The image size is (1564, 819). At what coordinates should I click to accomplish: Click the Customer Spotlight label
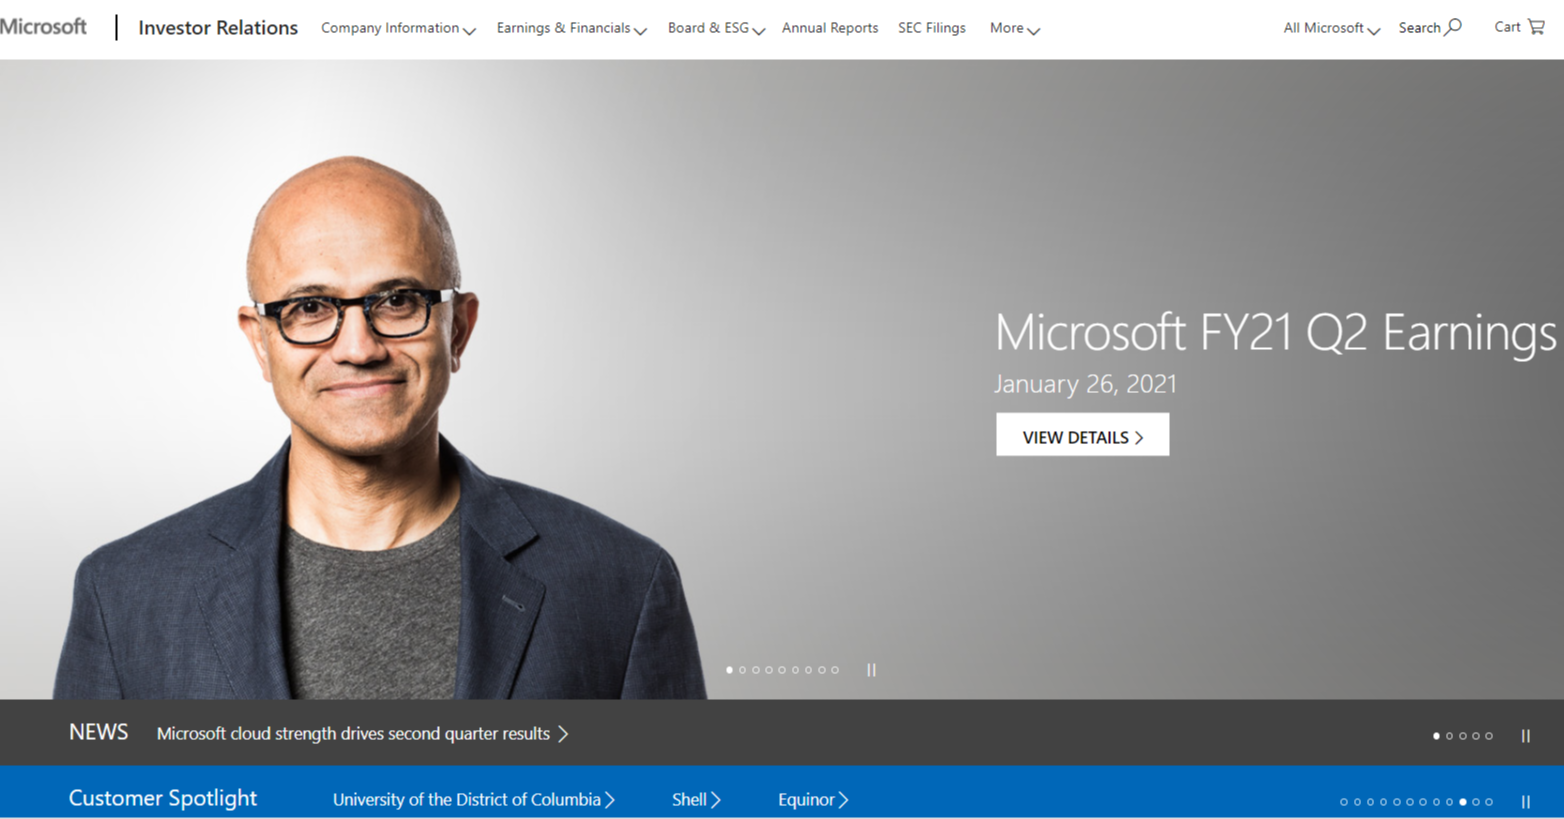click(163, 798)
